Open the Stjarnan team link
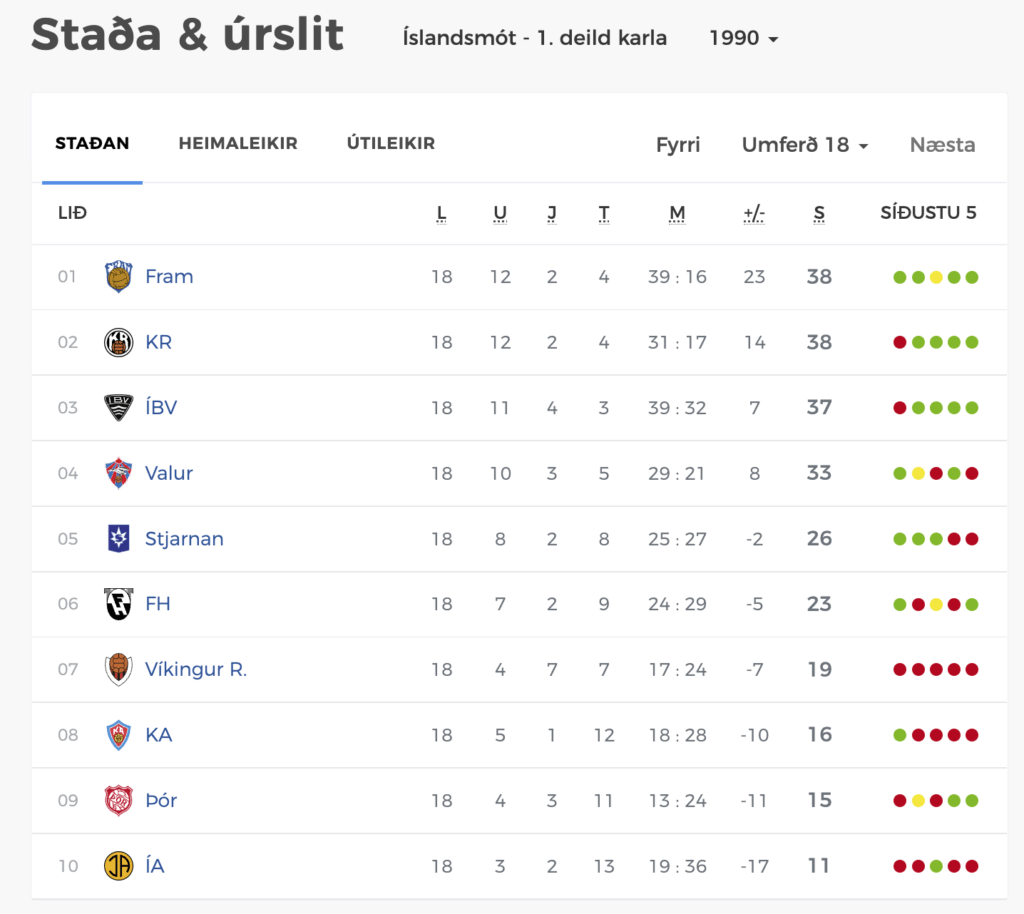Screen dimensions: 1024x914 [184, 539]
